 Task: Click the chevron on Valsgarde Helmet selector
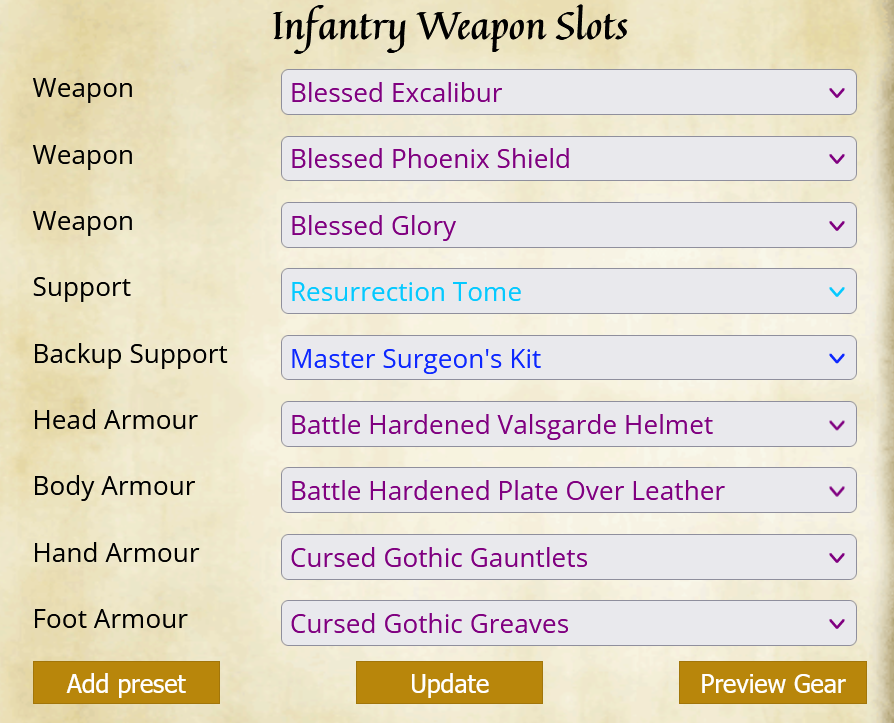836,425
